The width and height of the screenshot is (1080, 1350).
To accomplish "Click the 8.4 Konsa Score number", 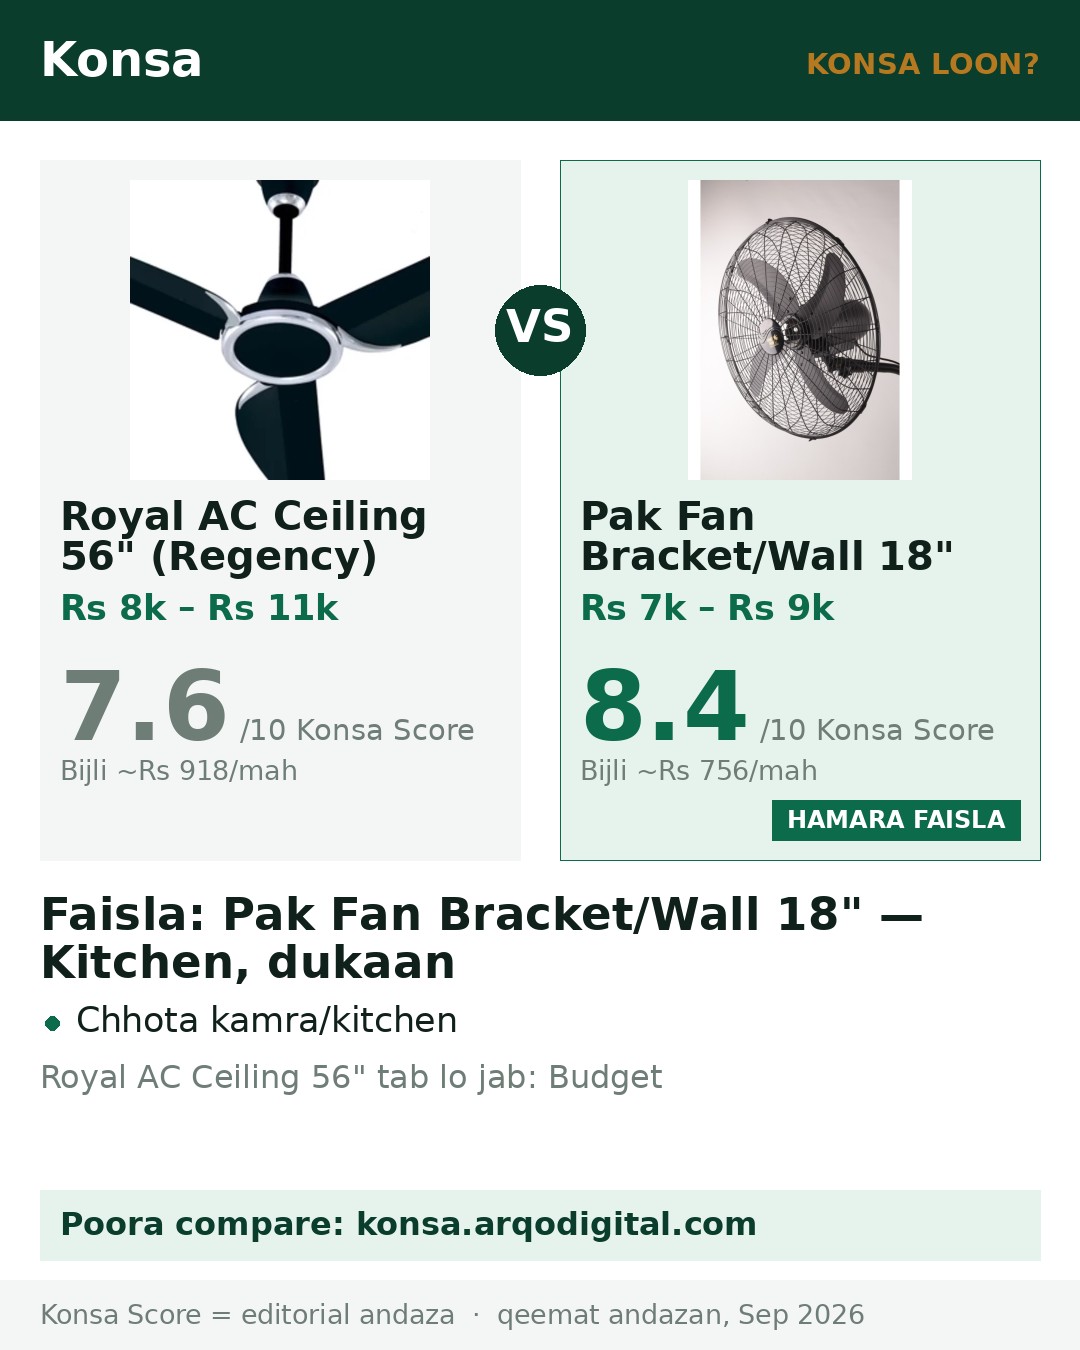I will 665,706.
